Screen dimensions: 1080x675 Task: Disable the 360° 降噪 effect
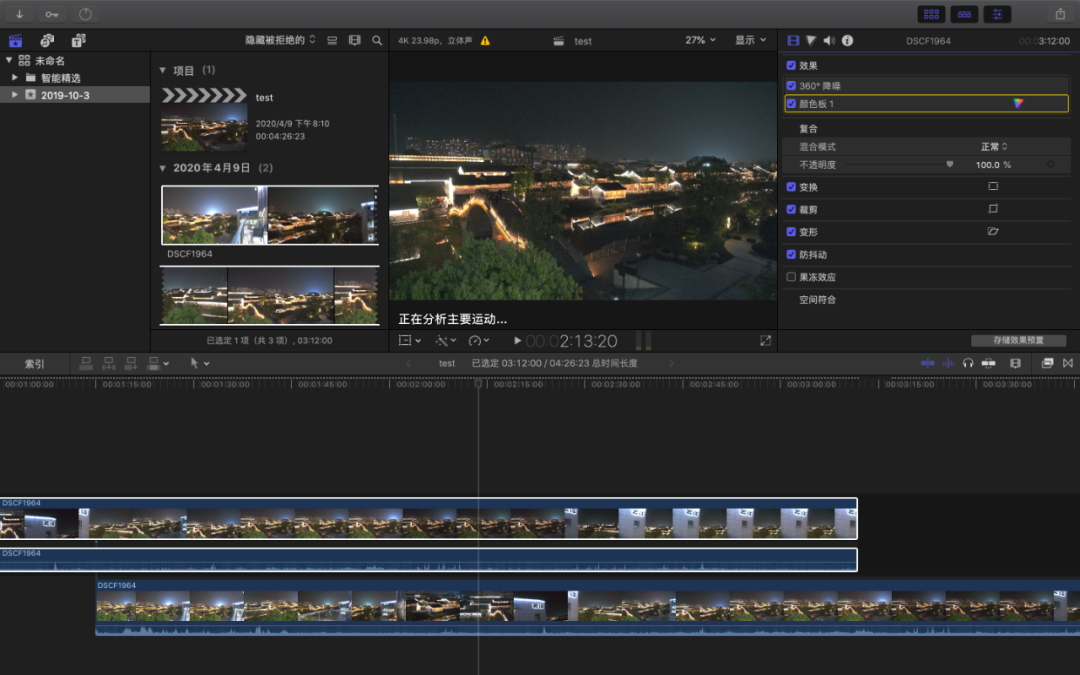pos(791,85)
